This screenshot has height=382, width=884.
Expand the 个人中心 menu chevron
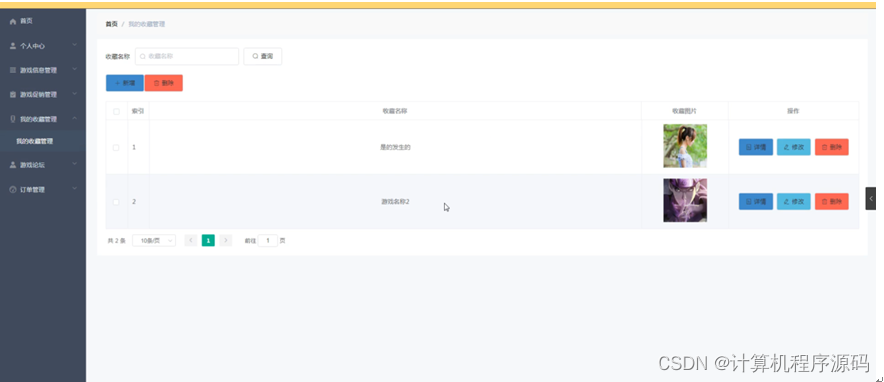[75, 45]
